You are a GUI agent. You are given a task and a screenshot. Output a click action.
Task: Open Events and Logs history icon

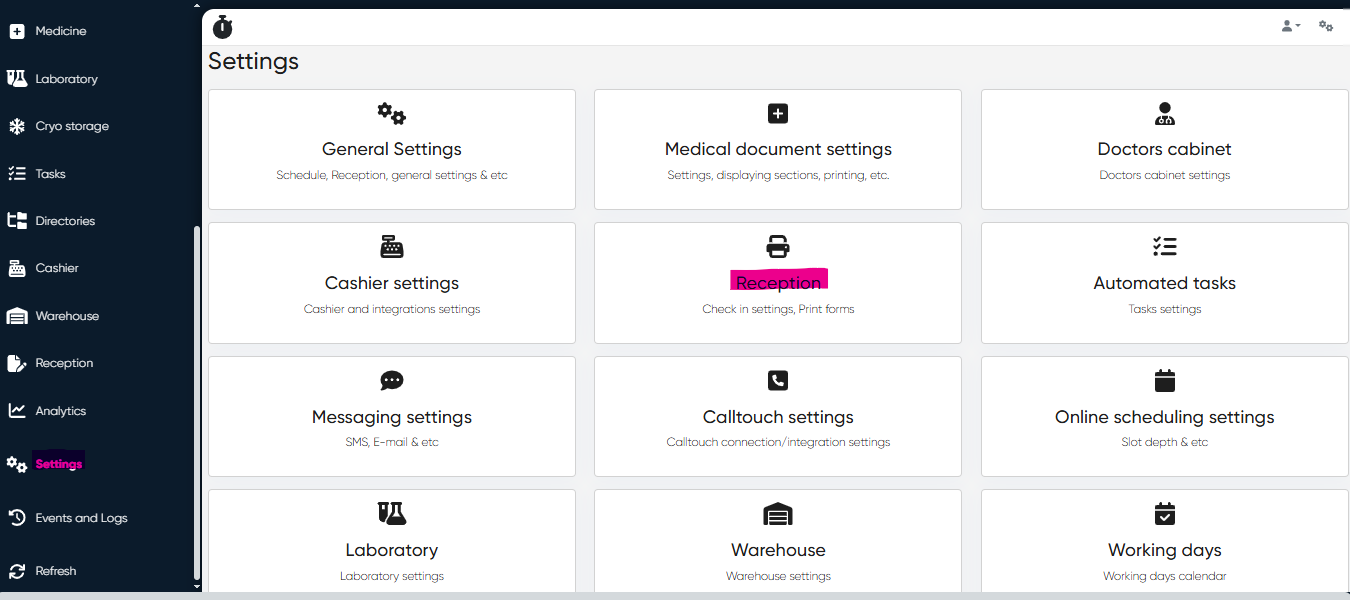tap(17, 518)
